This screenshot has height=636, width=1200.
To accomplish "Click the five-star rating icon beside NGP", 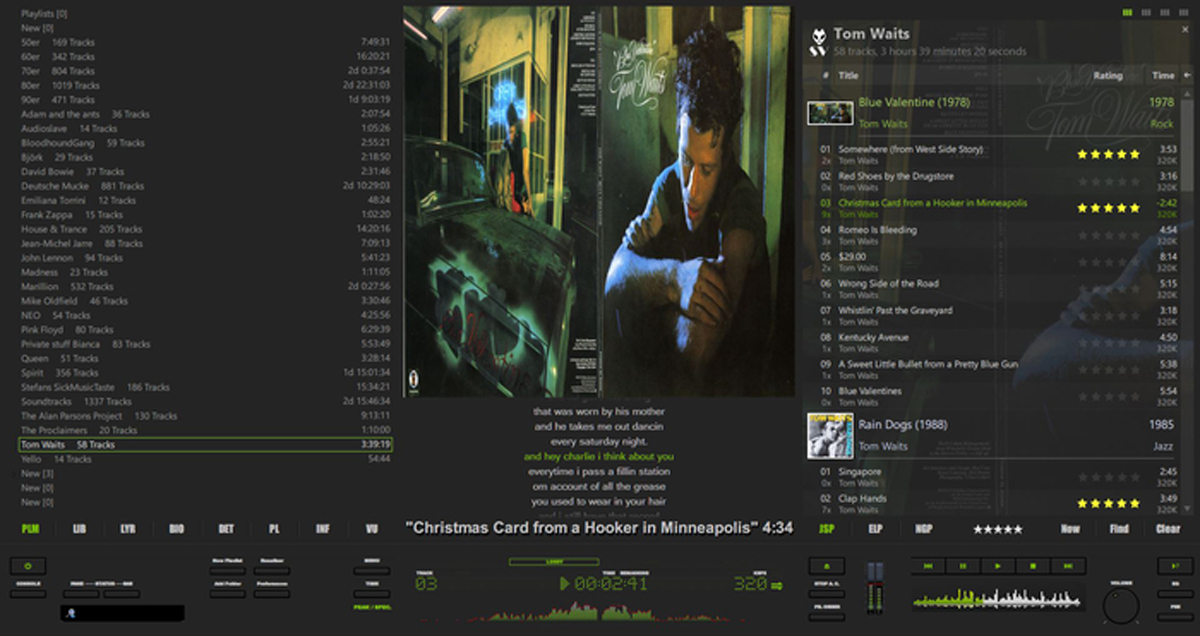I will point(997,529).
